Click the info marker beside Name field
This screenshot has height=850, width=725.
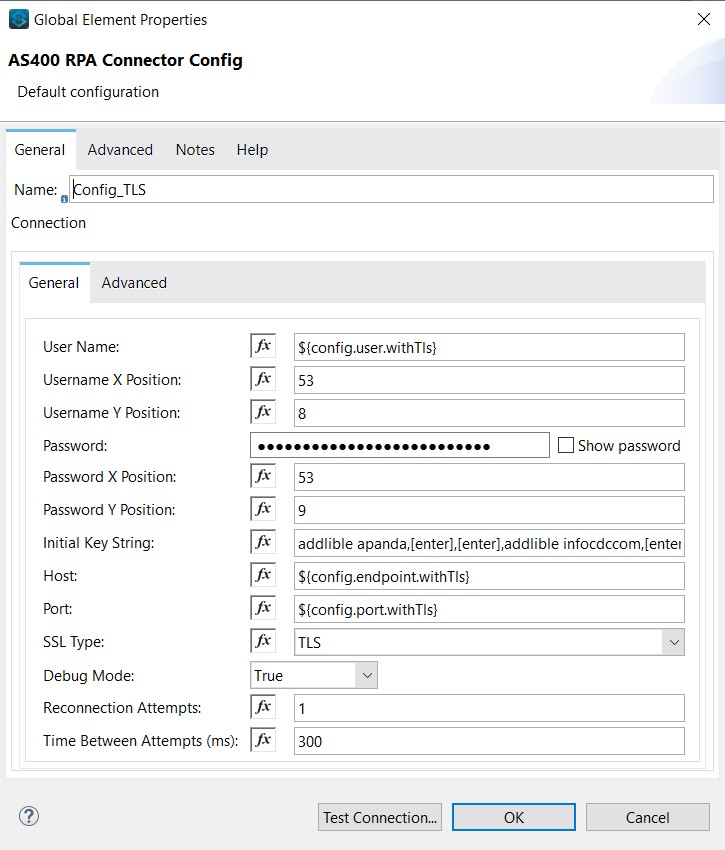coord(64,199)
